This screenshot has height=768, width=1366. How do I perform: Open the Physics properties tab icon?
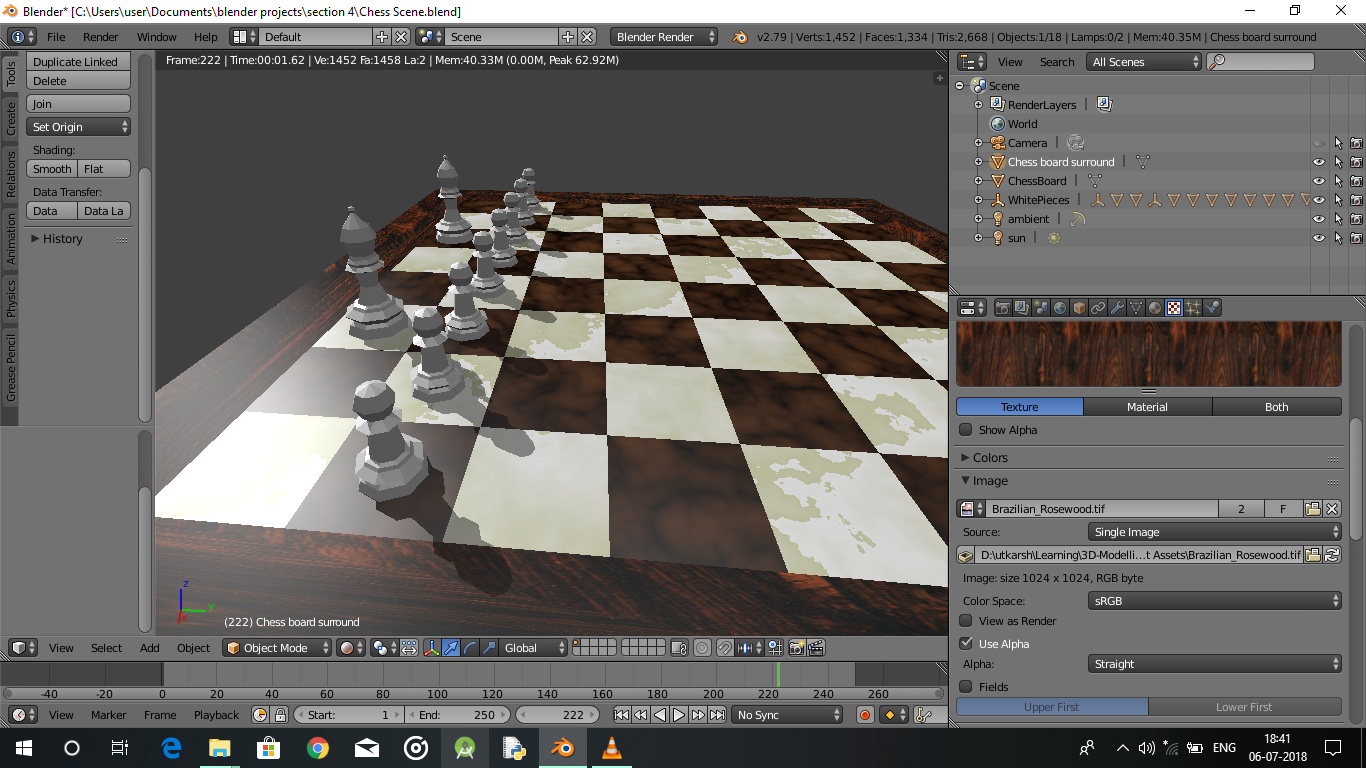click(1213, 308)
